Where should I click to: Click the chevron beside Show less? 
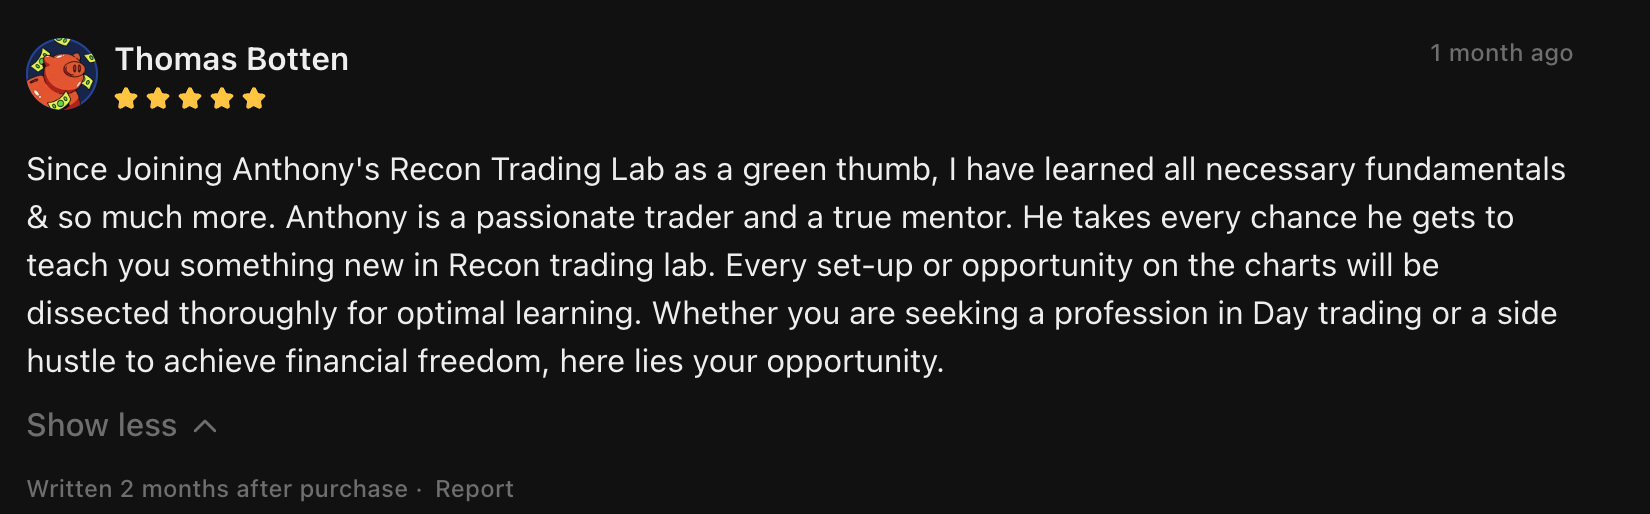pyautogui.click(x=205, y=426)
